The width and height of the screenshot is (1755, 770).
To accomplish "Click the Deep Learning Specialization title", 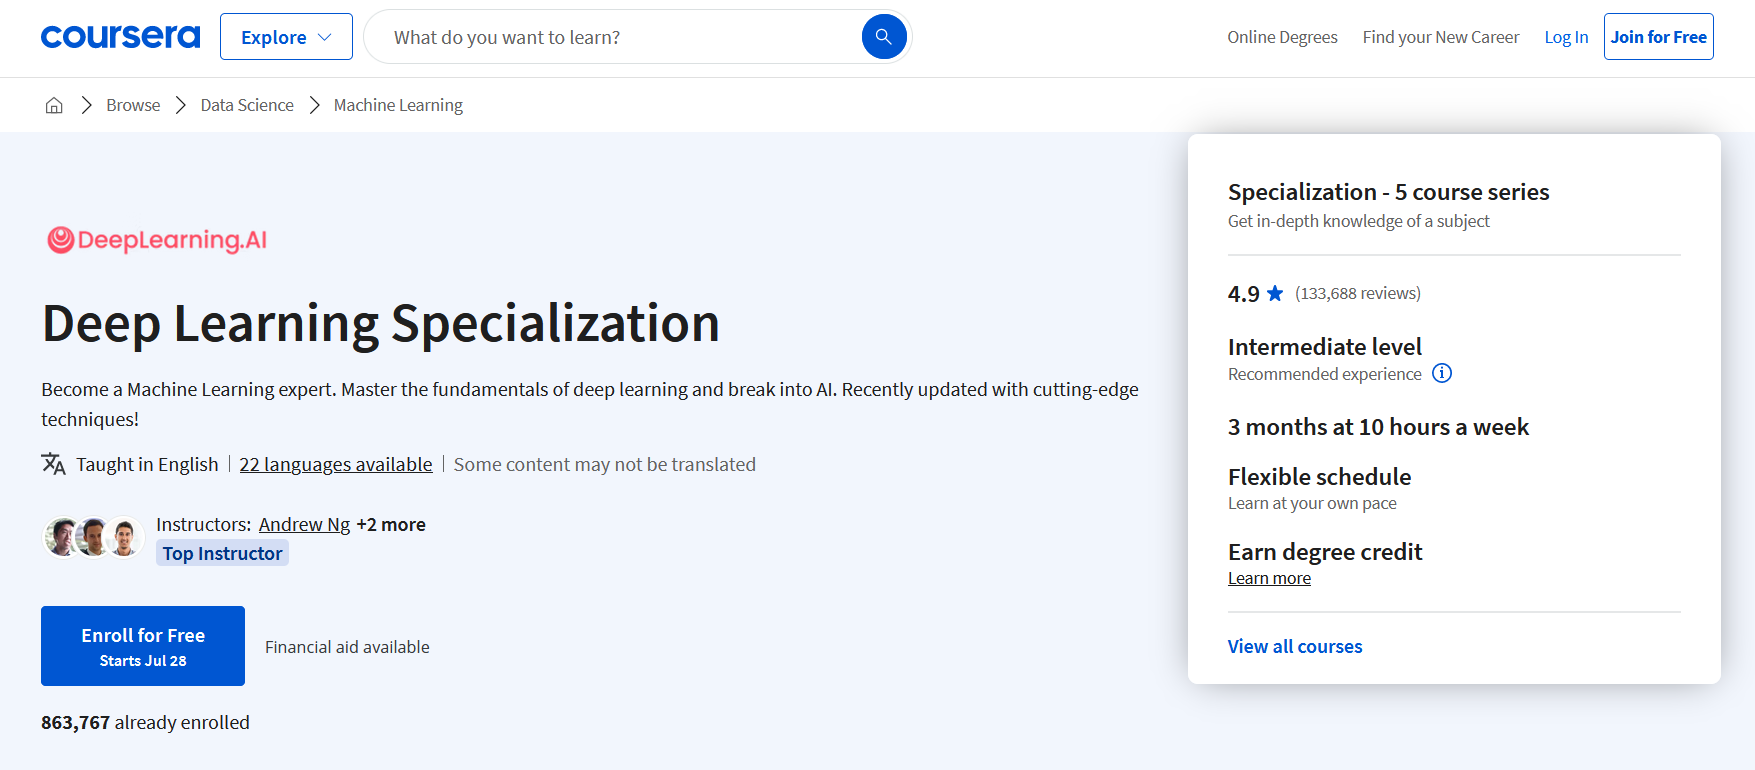I will 381,323.
